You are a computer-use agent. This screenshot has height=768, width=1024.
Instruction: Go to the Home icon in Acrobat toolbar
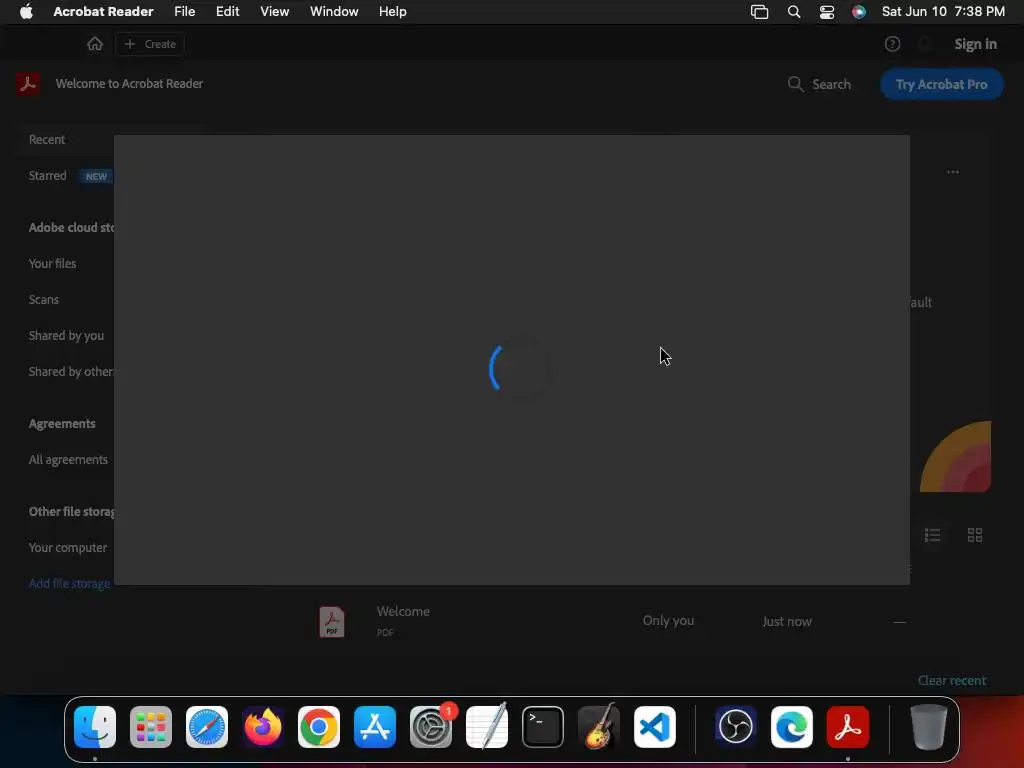95,44
